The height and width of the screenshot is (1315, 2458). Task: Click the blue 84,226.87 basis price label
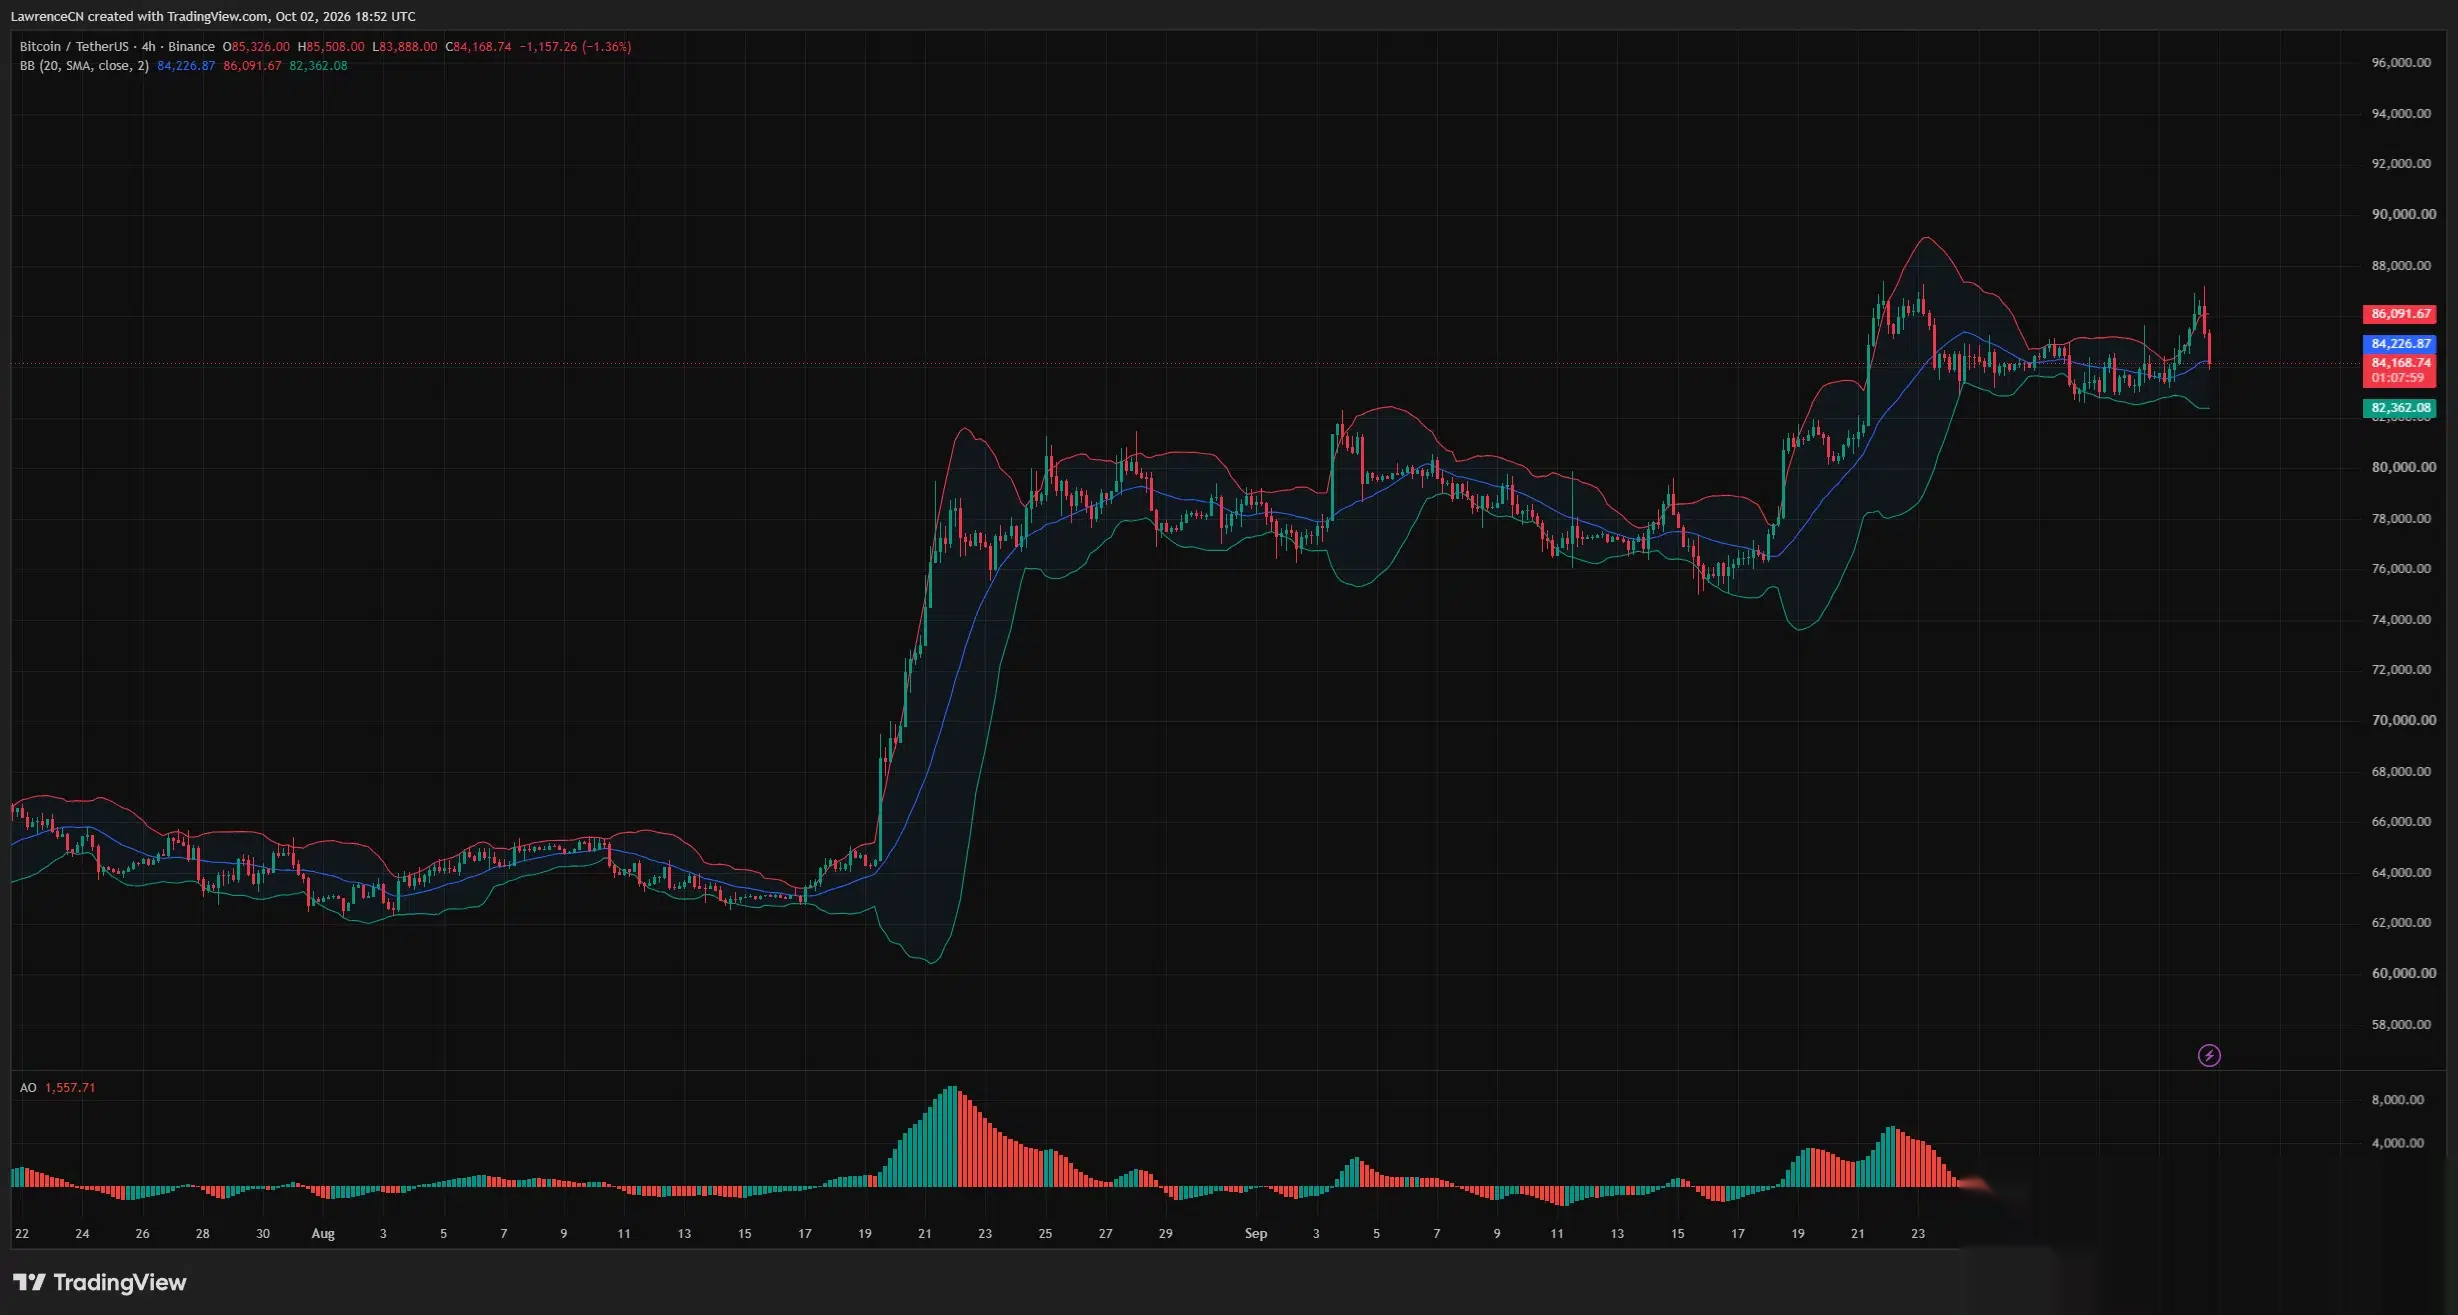click(2400, 343)
